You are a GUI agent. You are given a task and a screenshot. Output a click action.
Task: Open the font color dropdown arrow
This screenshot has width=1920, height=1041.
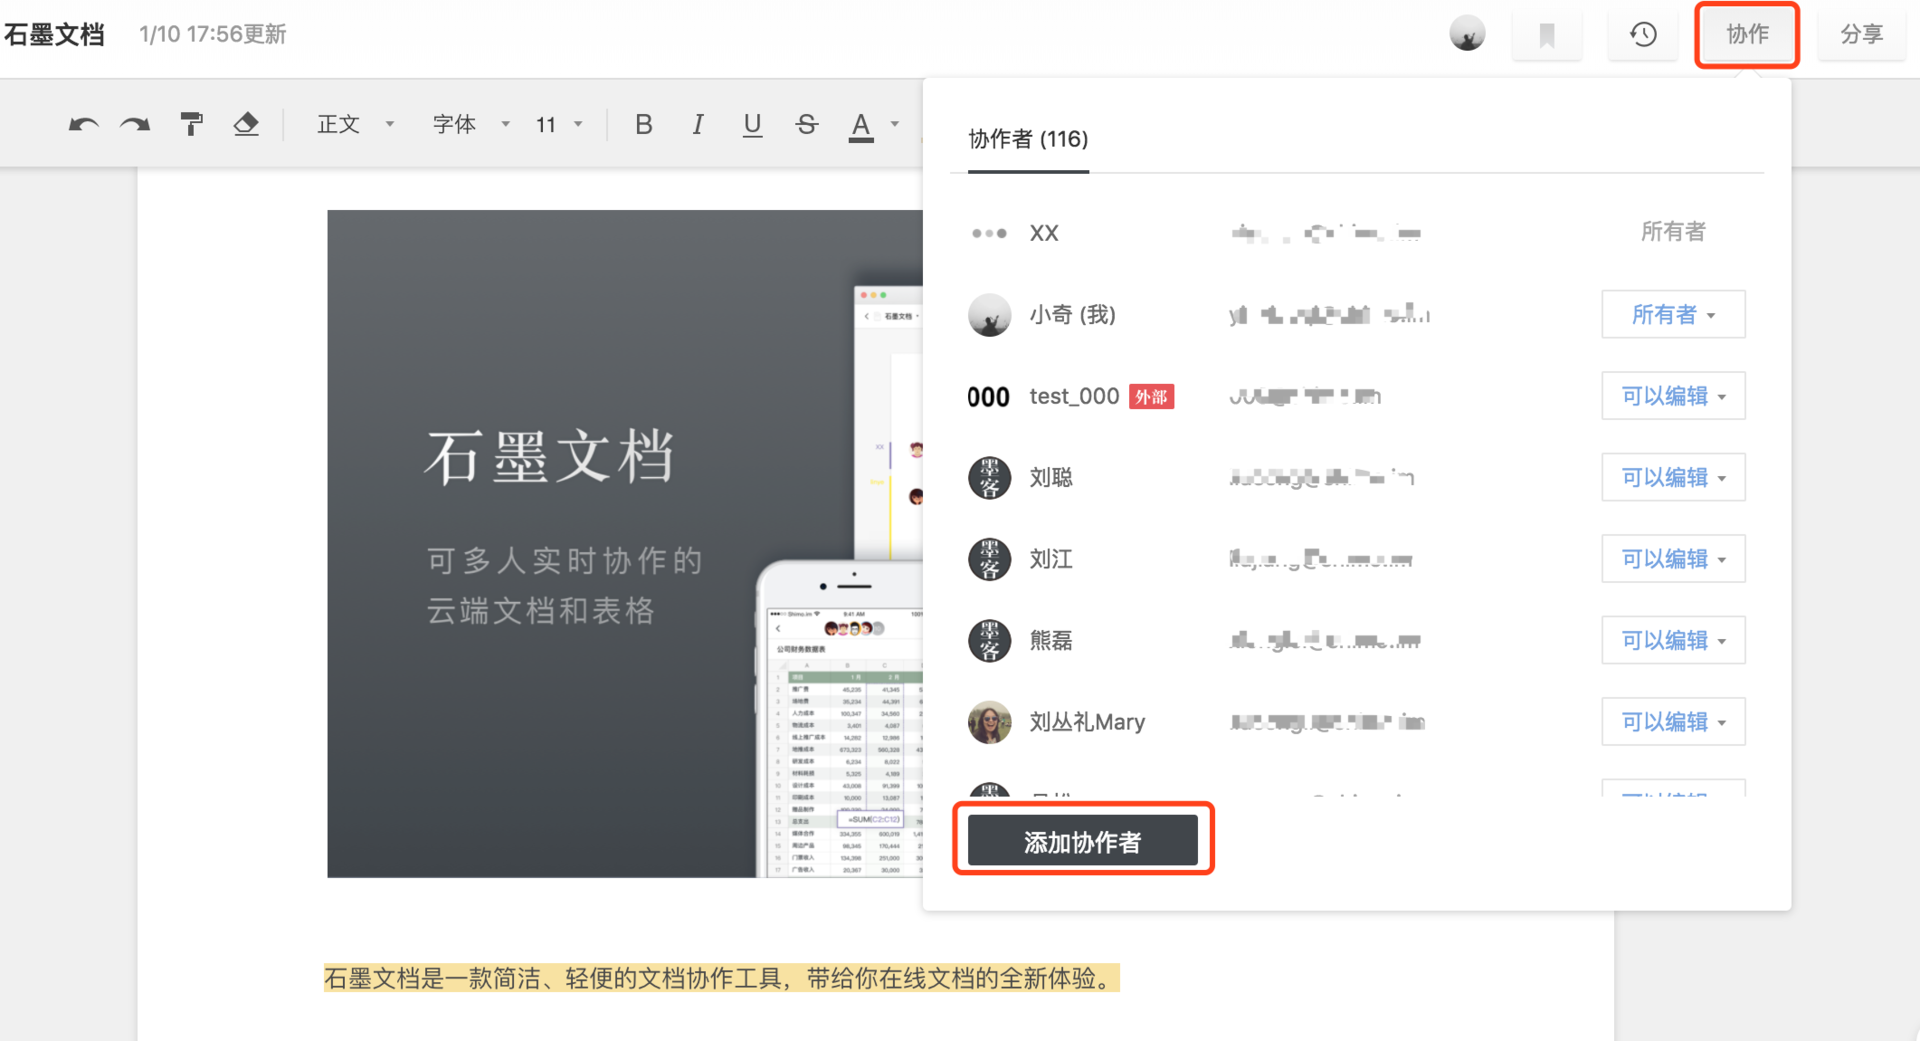[895, 124]
